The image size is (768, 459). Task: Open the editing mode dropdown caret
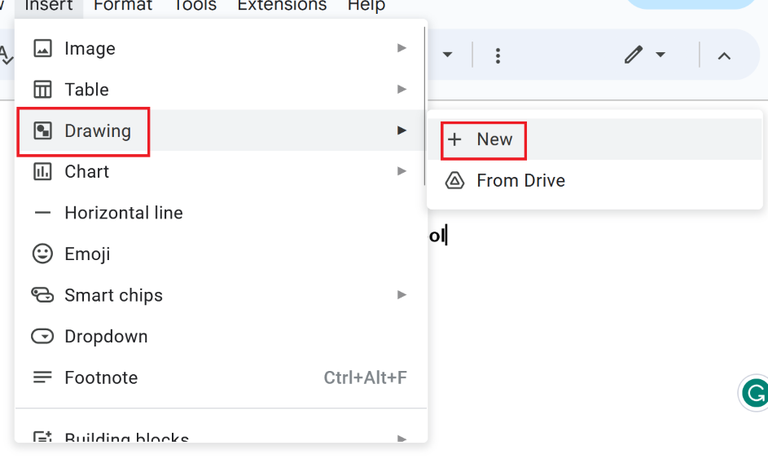click(x=660, y=55)
